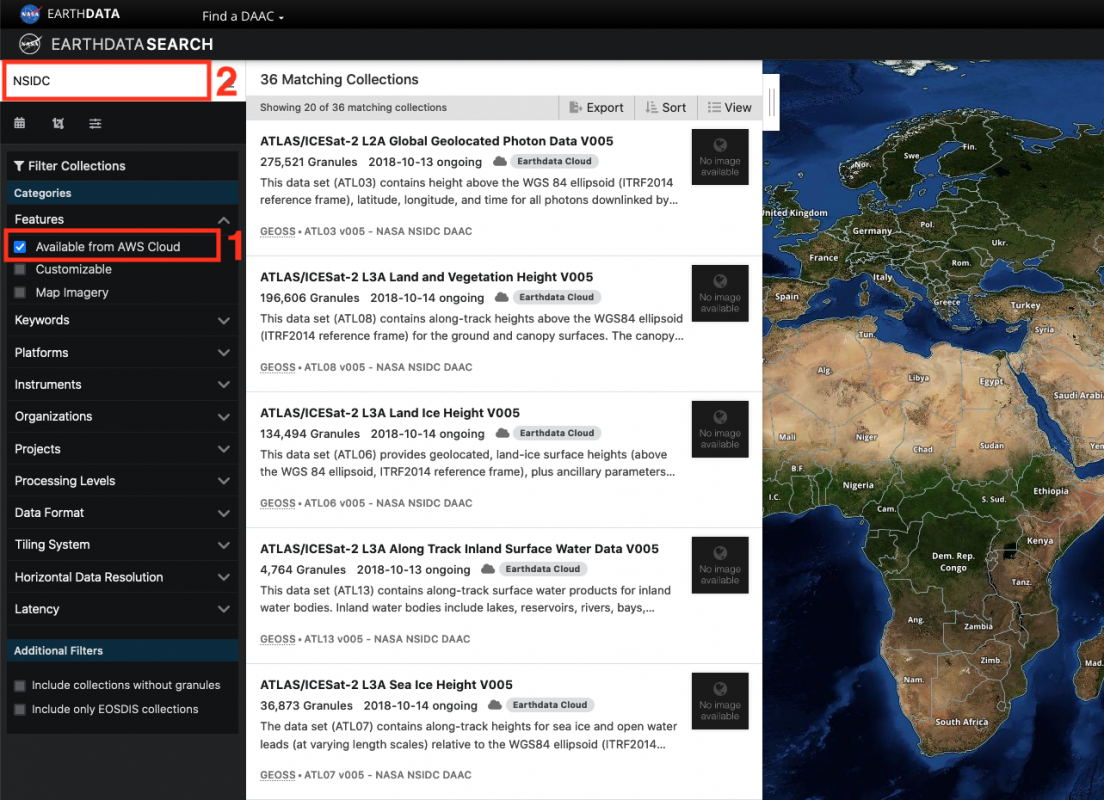Open the Find a DAAC menu
Viewport: 1104px width, 800px height.
[x=242, y=16]
